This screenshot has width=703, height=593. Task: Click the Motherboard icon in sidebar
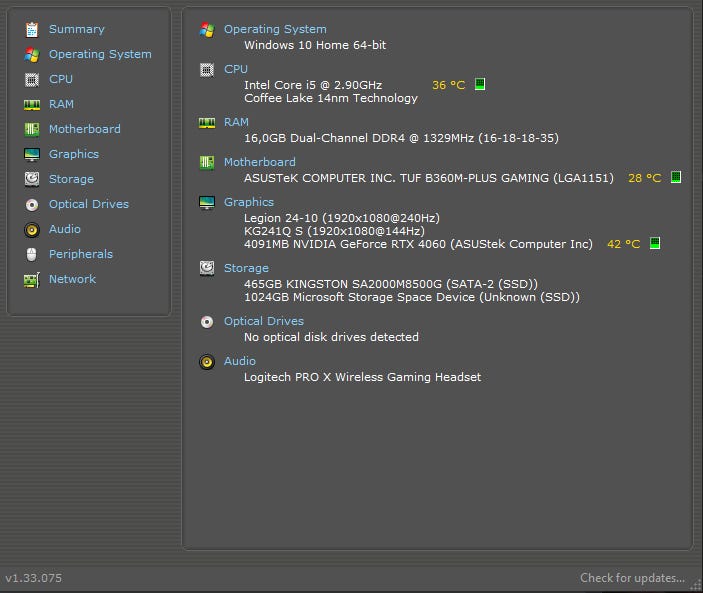(32, 130)
